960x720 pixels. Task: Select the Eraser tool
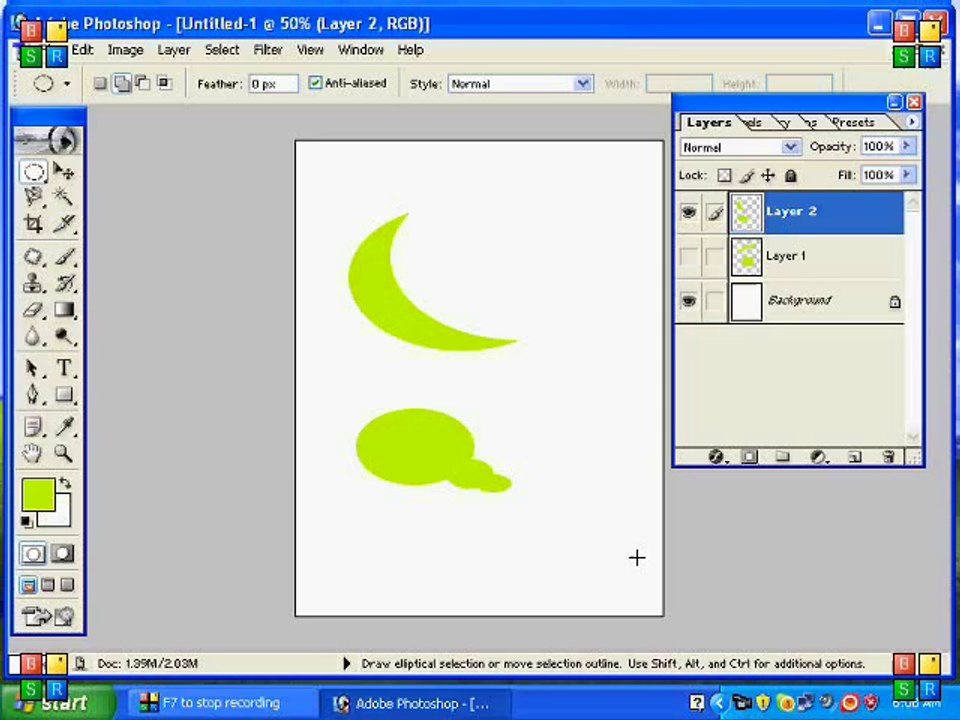pyautogui.click(x=33, y=310)
